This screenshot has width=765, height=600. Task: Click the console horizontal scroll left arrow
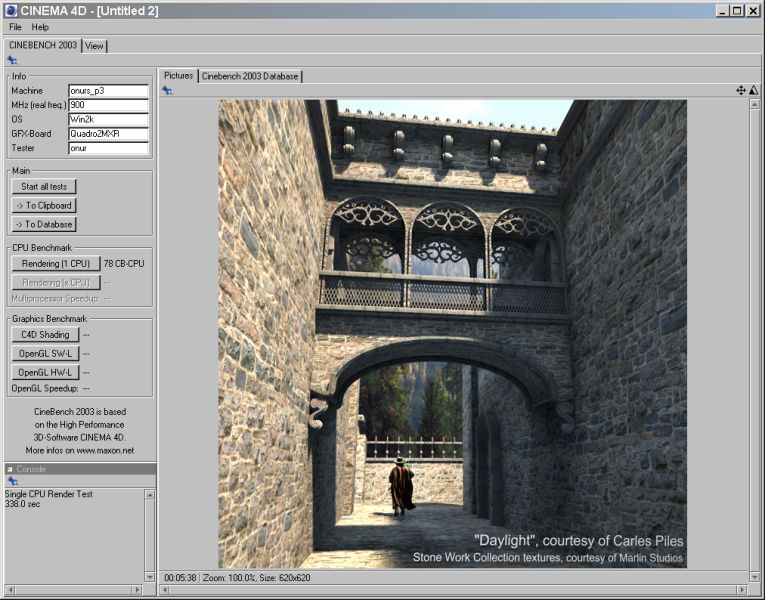[x=10, y=590]
